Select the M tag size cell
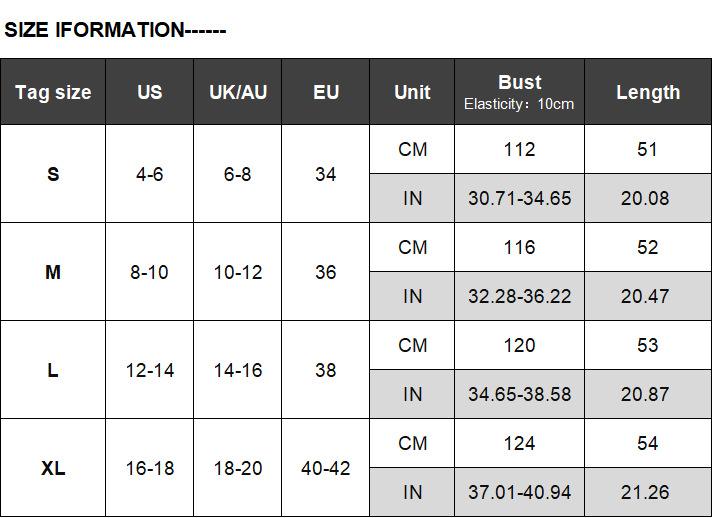713x518 pixels. [x=53, y=272]
